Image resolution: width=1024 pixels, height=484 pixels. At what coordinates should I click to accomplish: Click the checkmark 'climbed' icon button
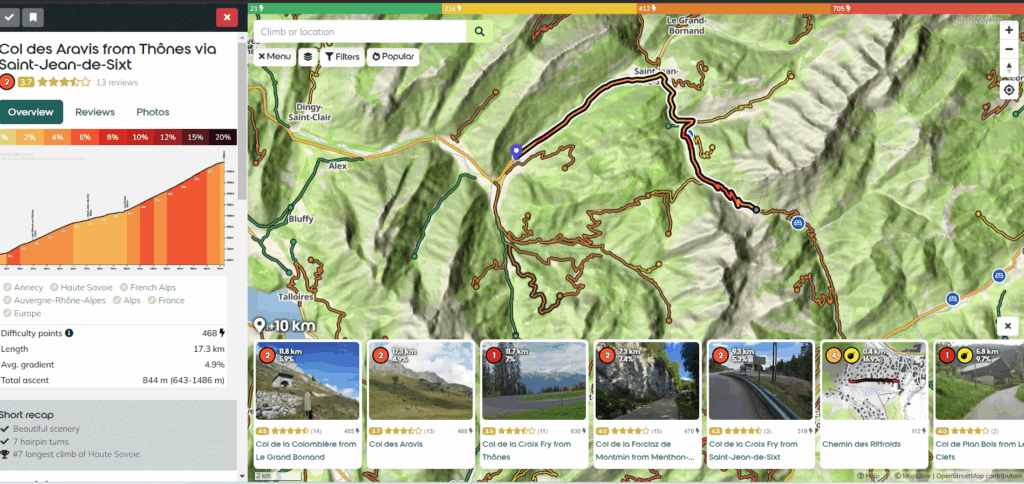coord(10,17)
